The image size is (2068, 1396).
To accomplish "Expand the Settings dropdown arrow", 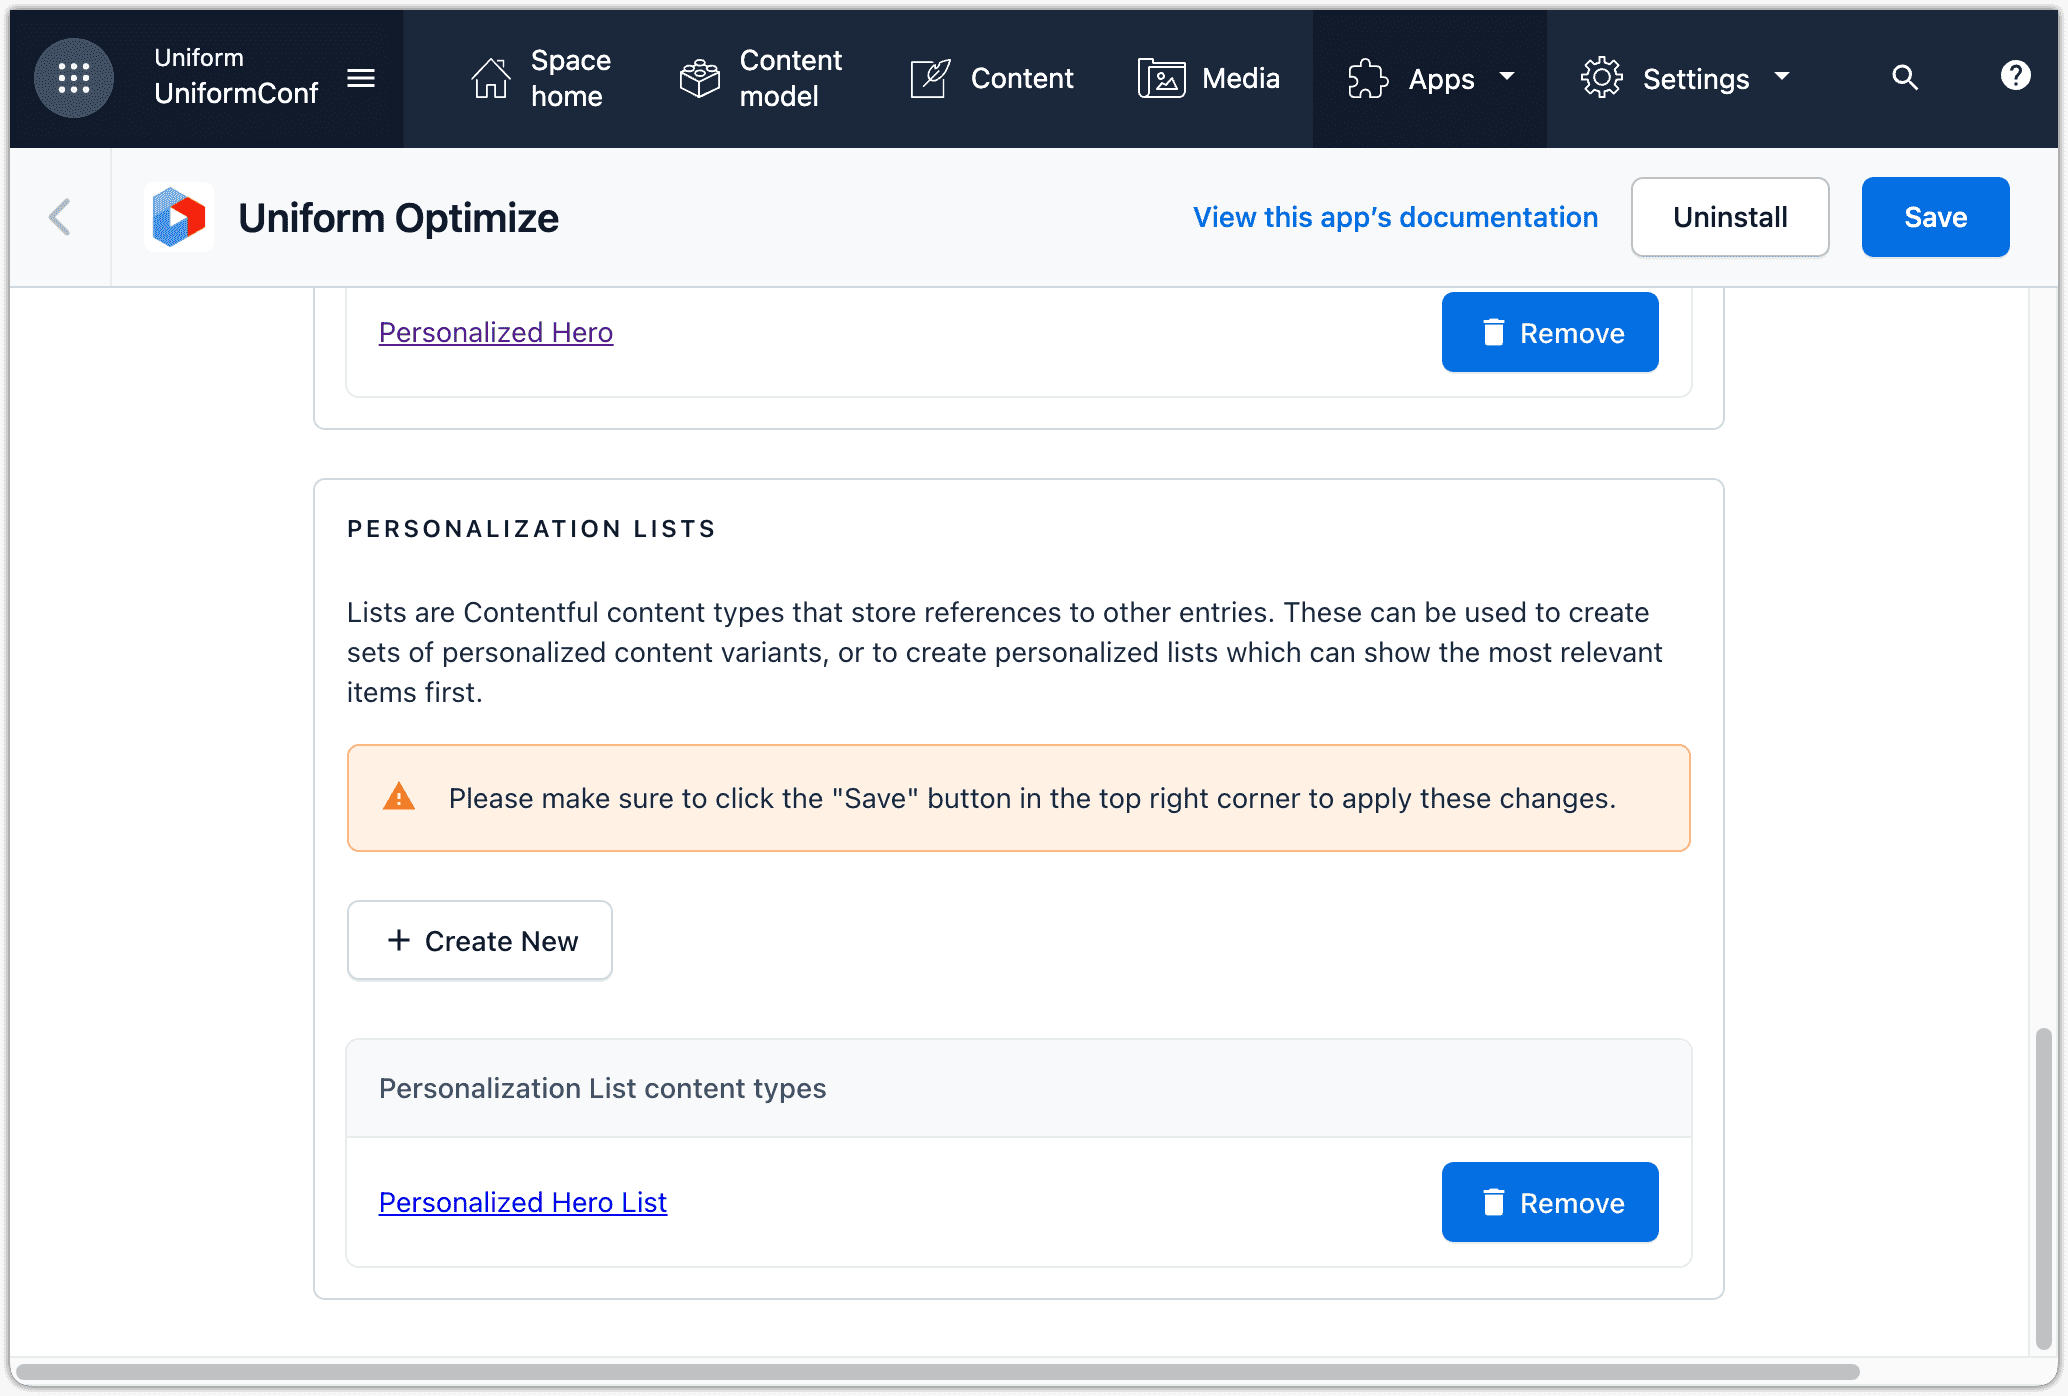I will point(1782,78).
